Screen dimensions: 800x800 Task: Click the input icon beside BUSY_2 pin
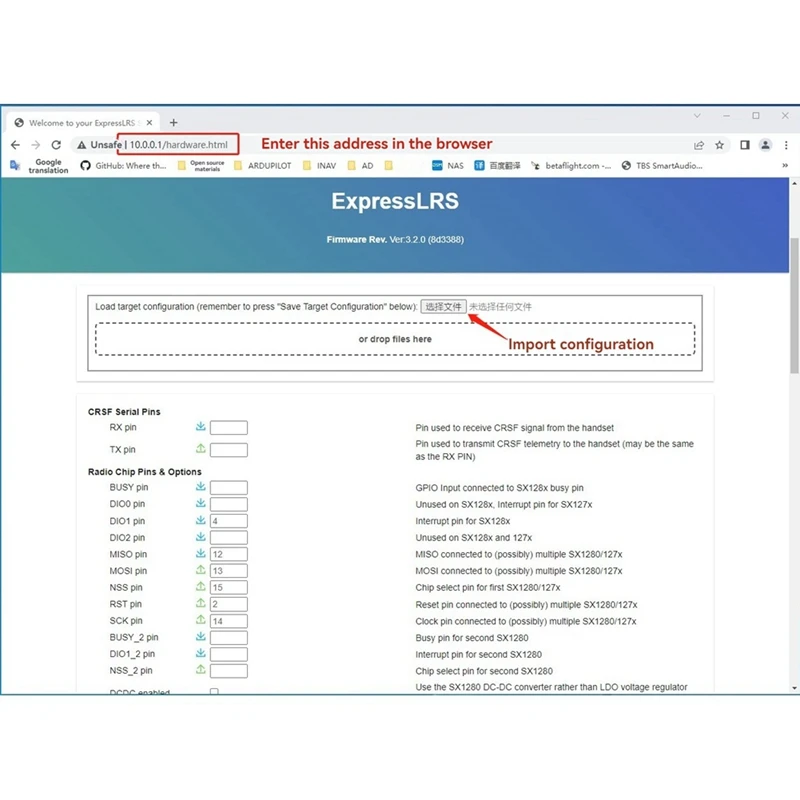coord(201,636)
